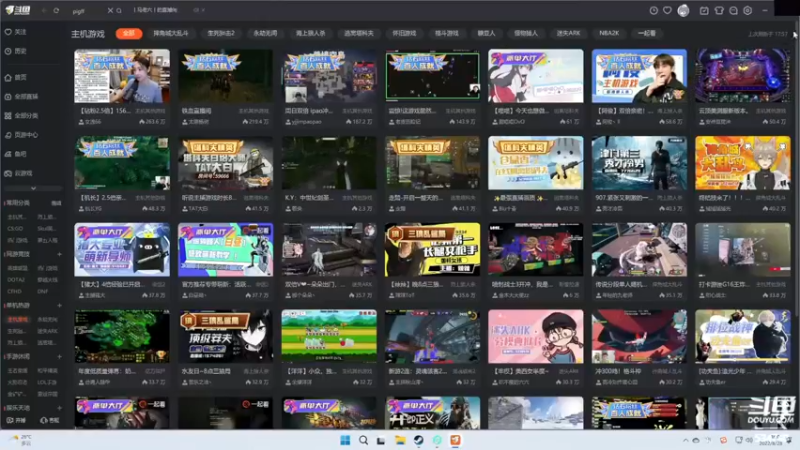Open File Explorer folder on taskbar
The image size is (800, 450).
[400, 440]
